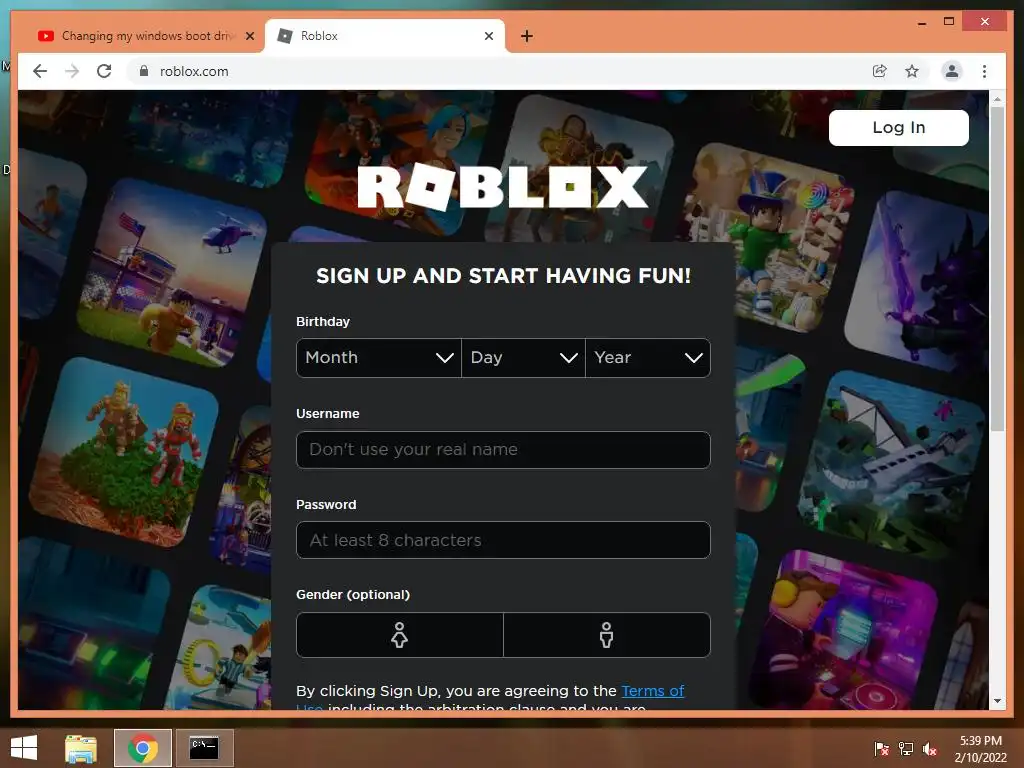
Task: Click the Action Center flag tray icon
Action: pyautogui.click(x=882, y=749)
